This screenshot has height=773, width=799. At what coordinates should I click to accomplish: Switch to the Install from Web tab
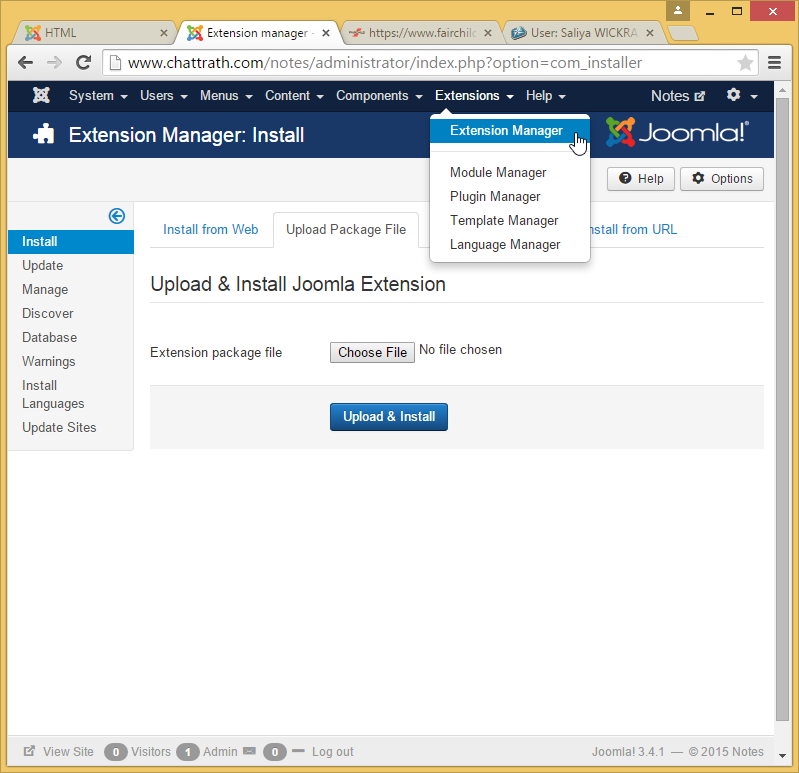click(x=211, y=230)
